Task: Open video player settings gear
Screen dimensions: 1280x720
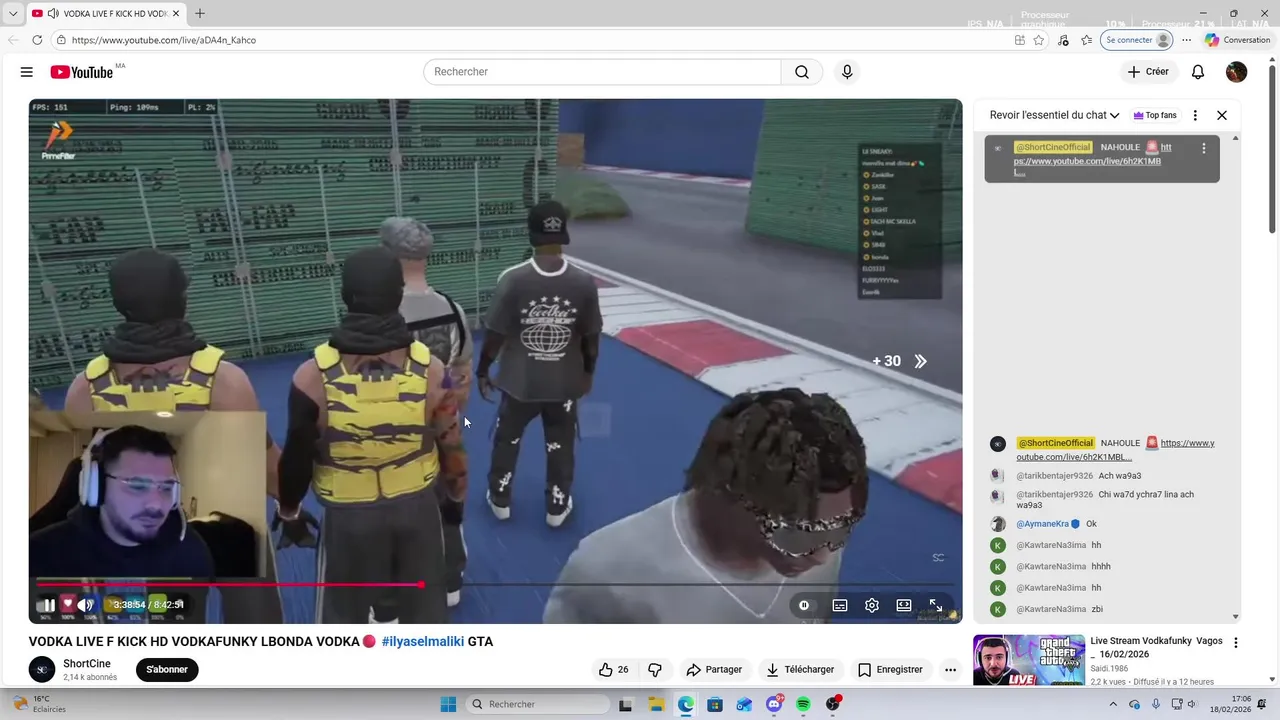Action: coord(872,605)
